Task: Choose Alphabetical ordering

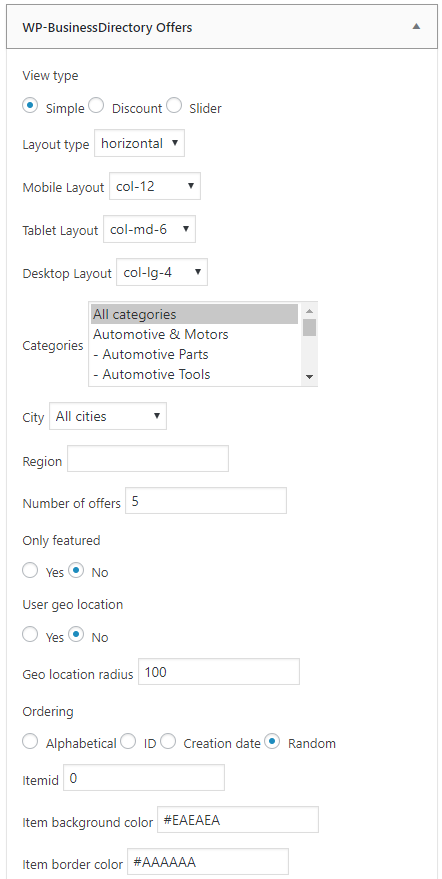Action: [x=30, y=741]
